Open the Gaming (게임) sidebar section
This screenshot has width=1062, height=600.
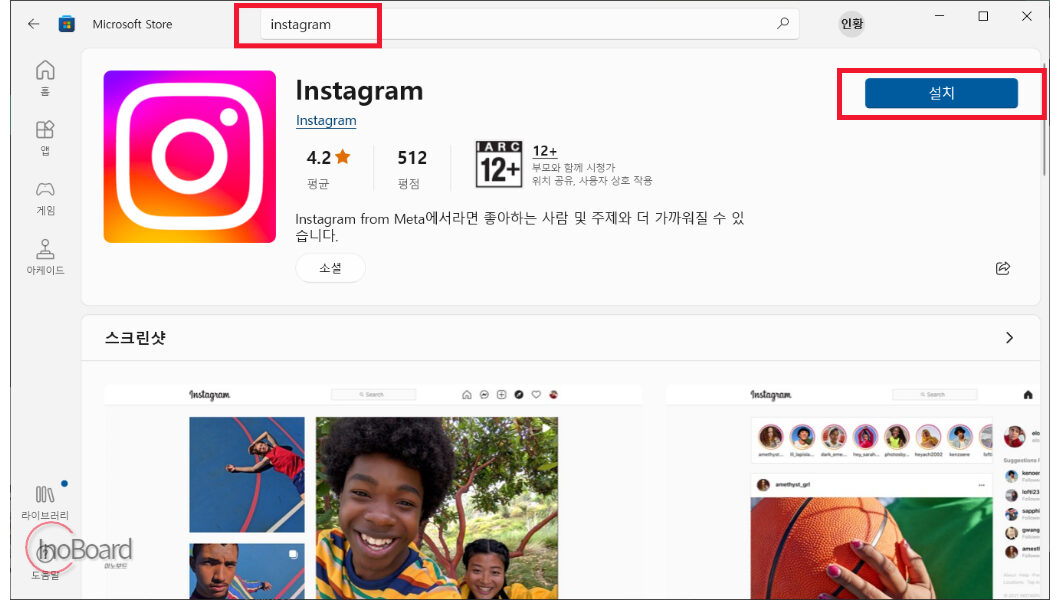pyautogui.click(x=45, y=198)
